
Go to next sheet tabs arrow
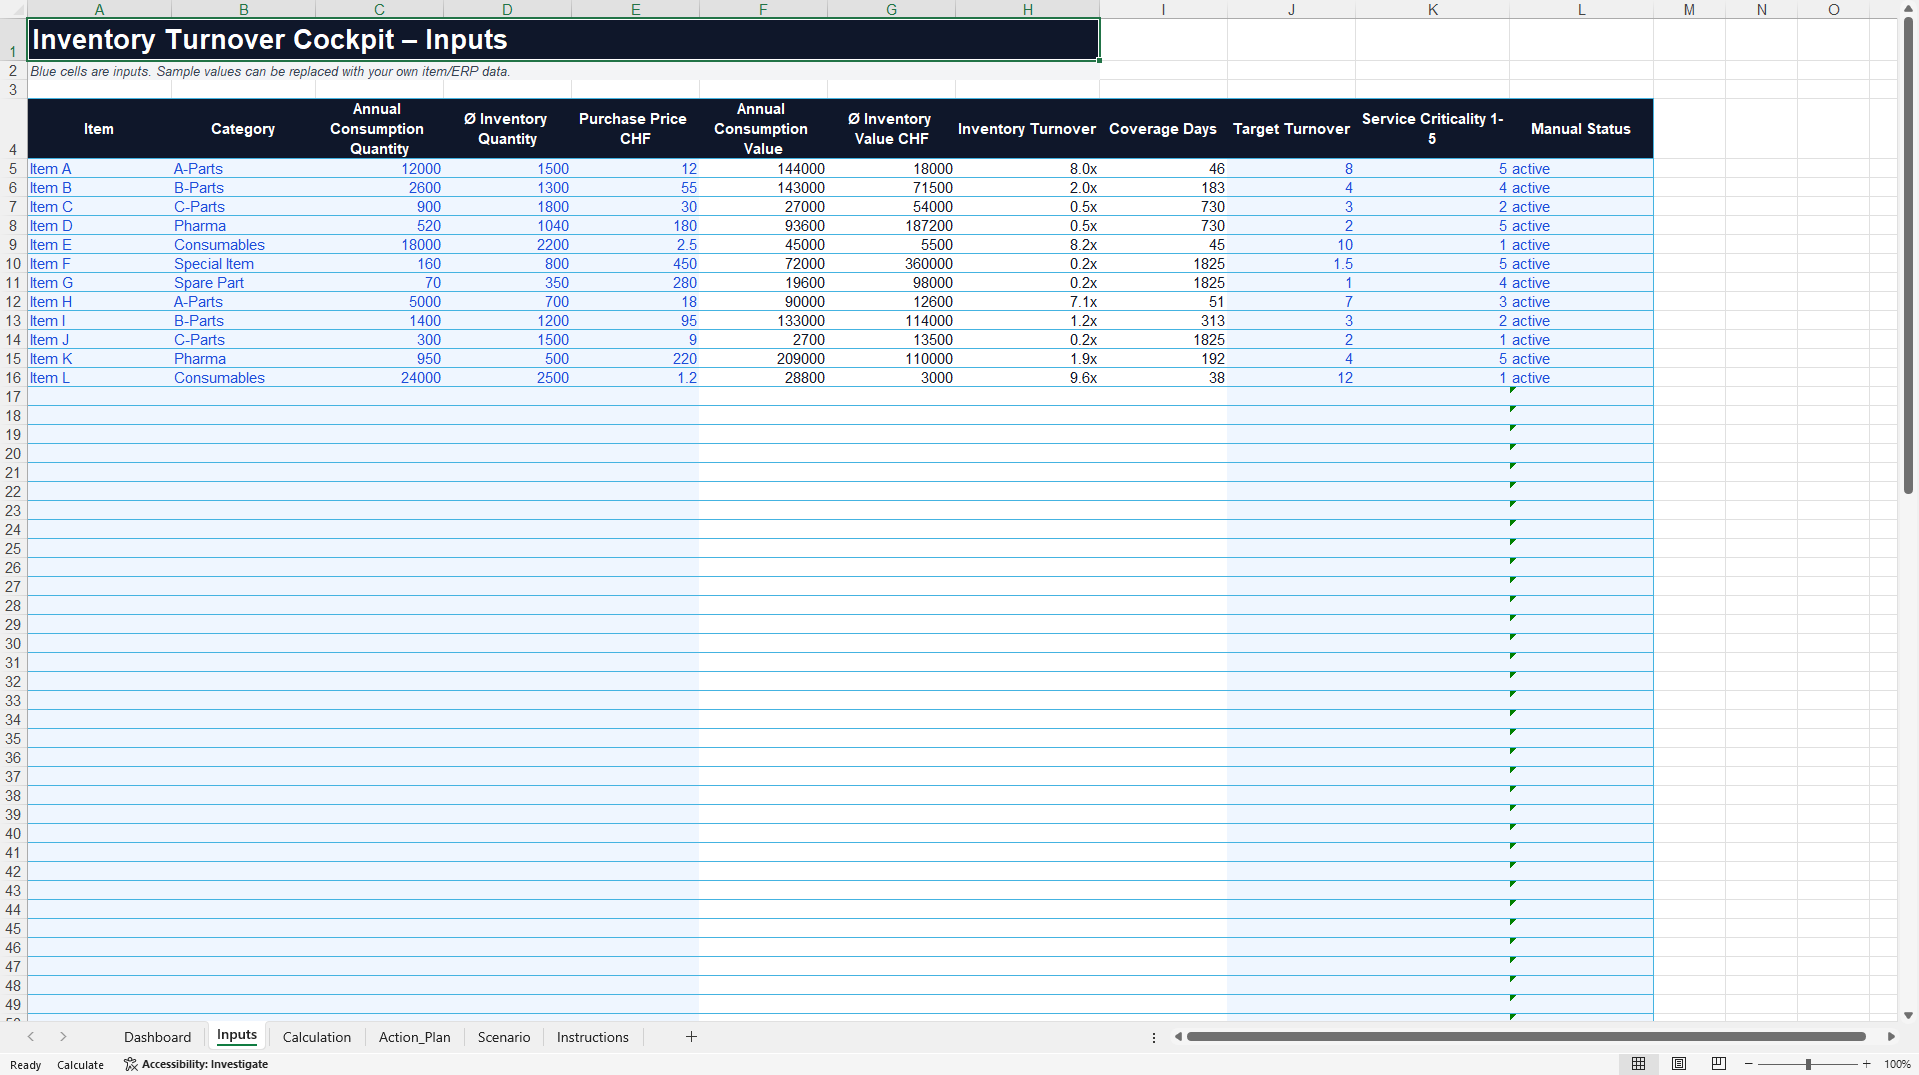[x=63, y=1037]
